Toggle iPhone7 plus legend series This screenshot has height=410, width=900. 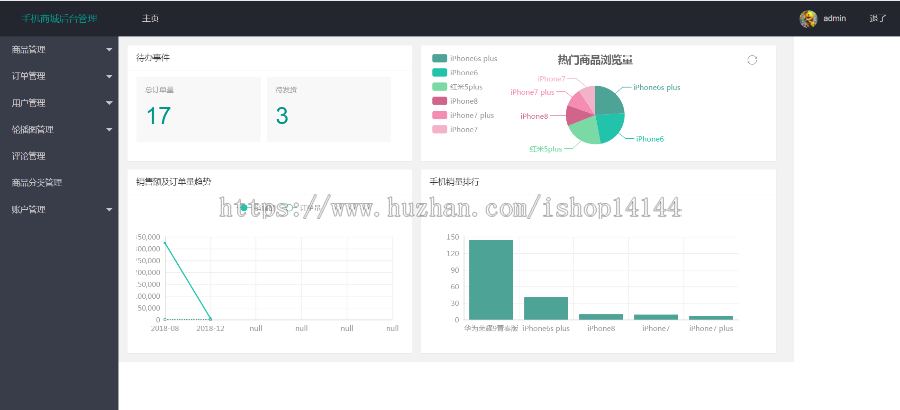(463, 115)
